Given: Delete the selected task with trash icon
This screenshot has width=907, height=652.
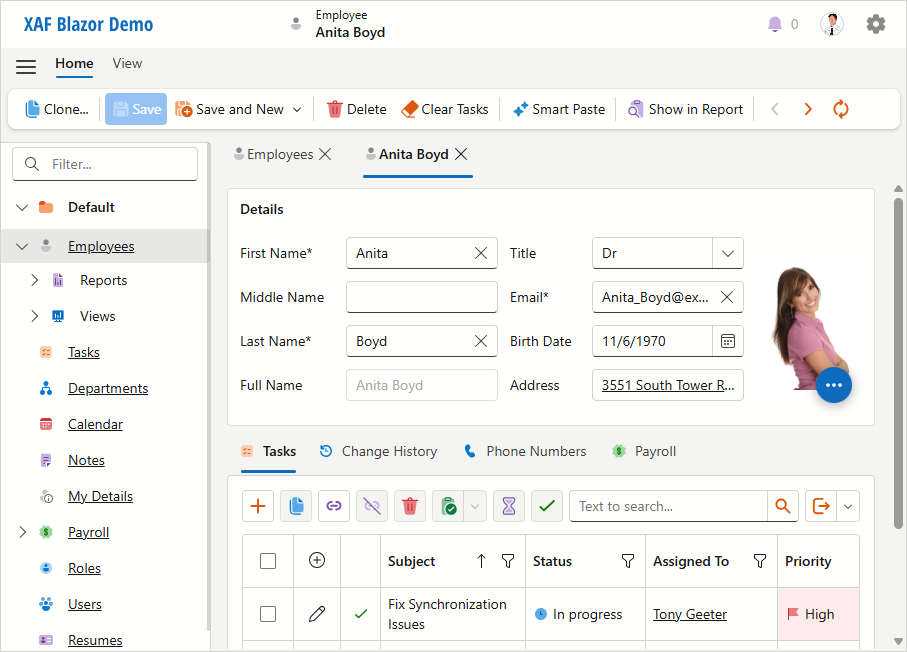Looking at the screenshot, I should pyautogui.click(x=410, y=506).
